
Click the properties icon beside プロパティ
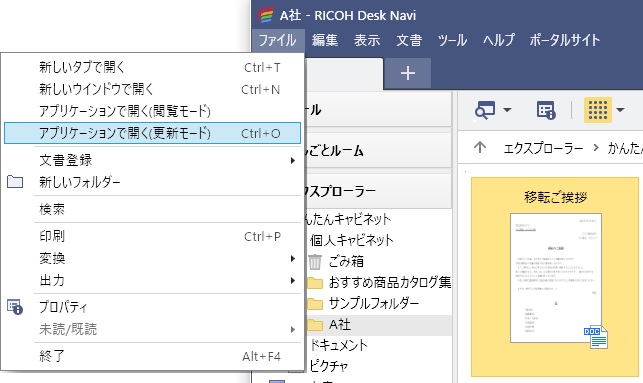point(15,307)
